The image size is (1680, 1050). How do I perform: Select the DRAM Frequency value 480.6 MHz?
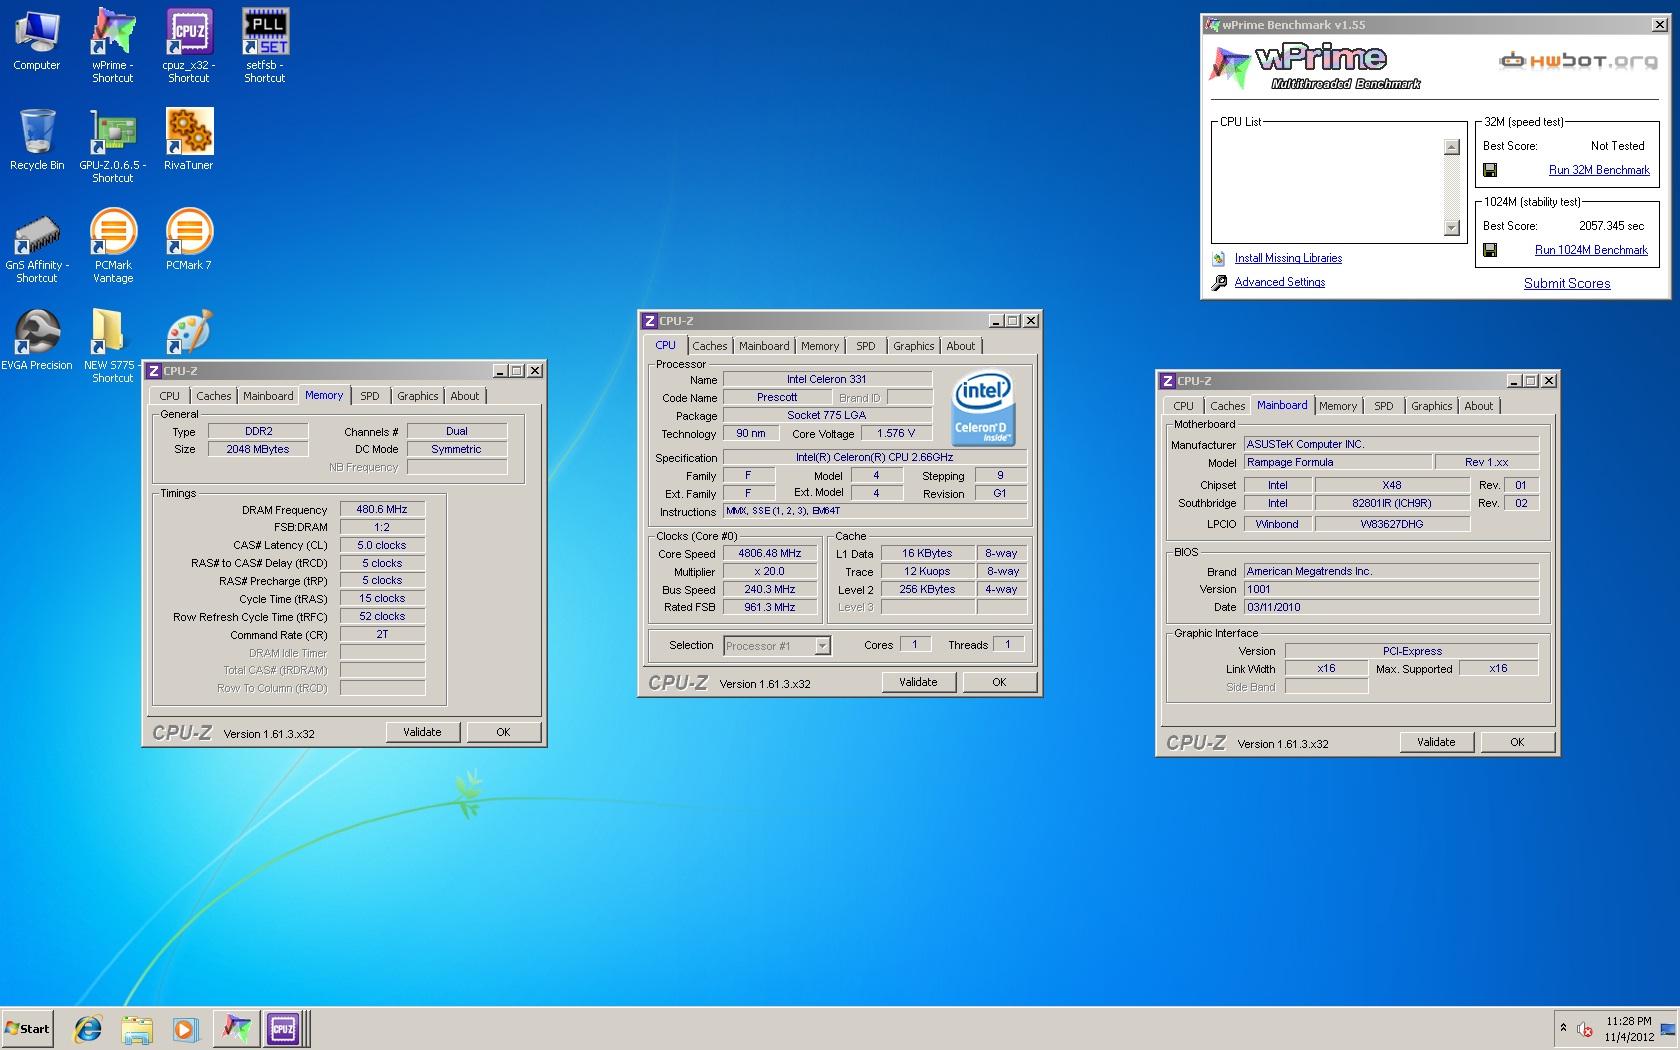coord(382,509)
